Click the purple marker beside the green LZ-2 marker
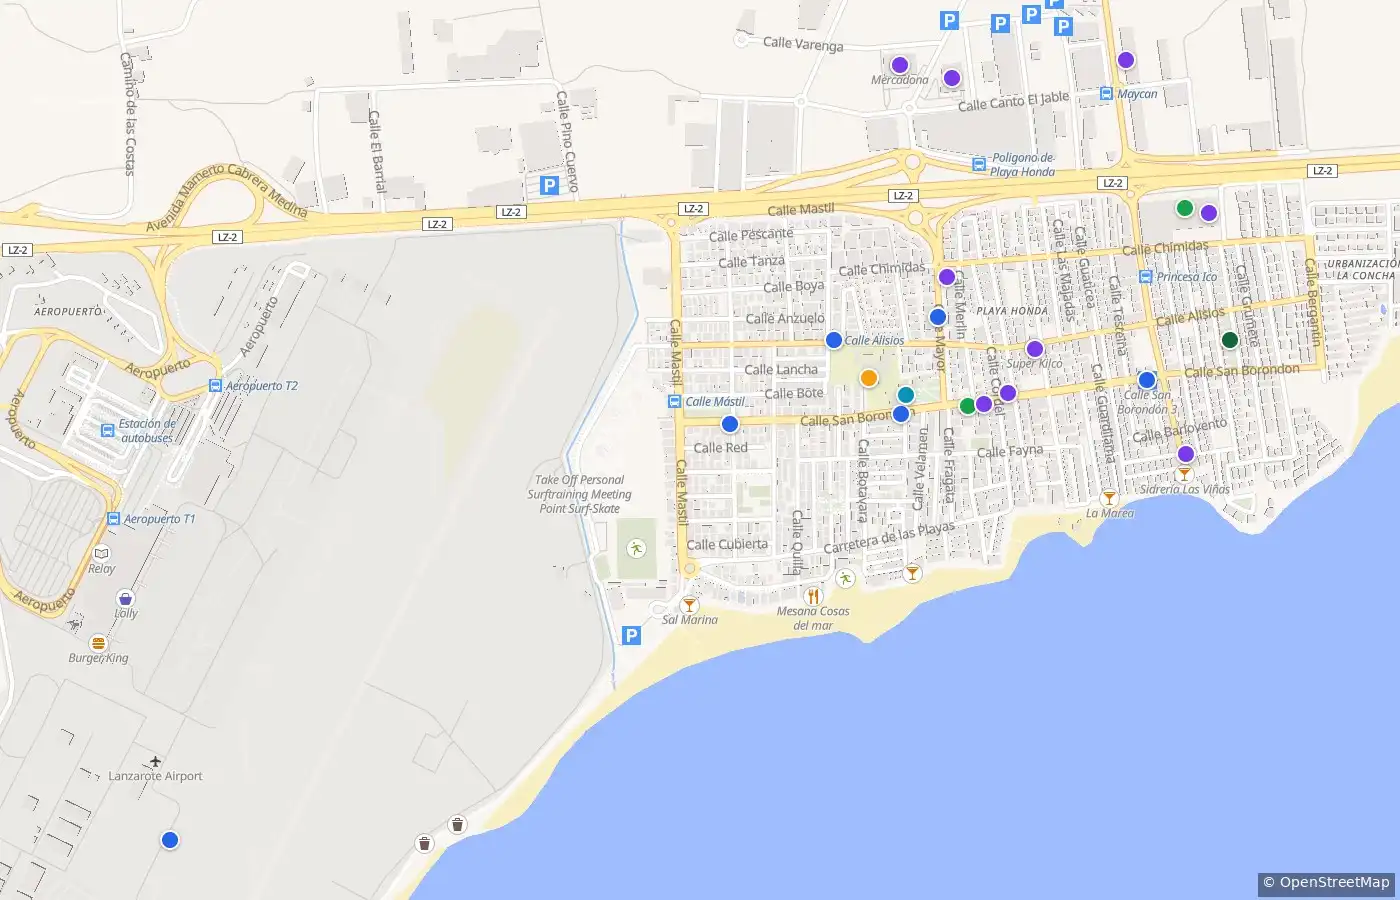This screenshot has width=1400, height=900. click(x=1209, y=213)
